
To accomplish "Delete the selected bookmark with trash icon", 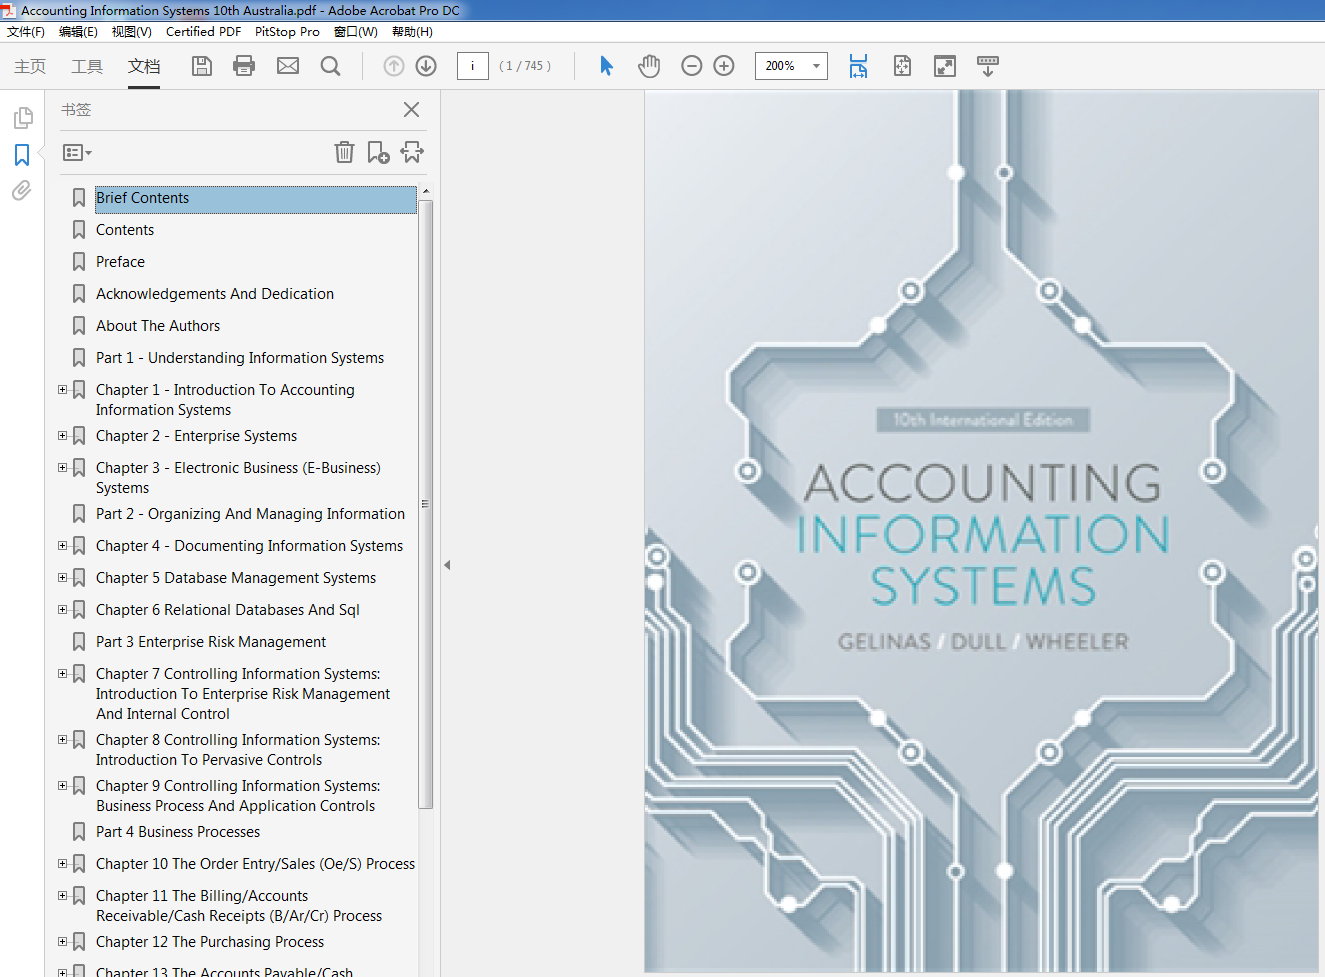I will click(x=344, y=152).
